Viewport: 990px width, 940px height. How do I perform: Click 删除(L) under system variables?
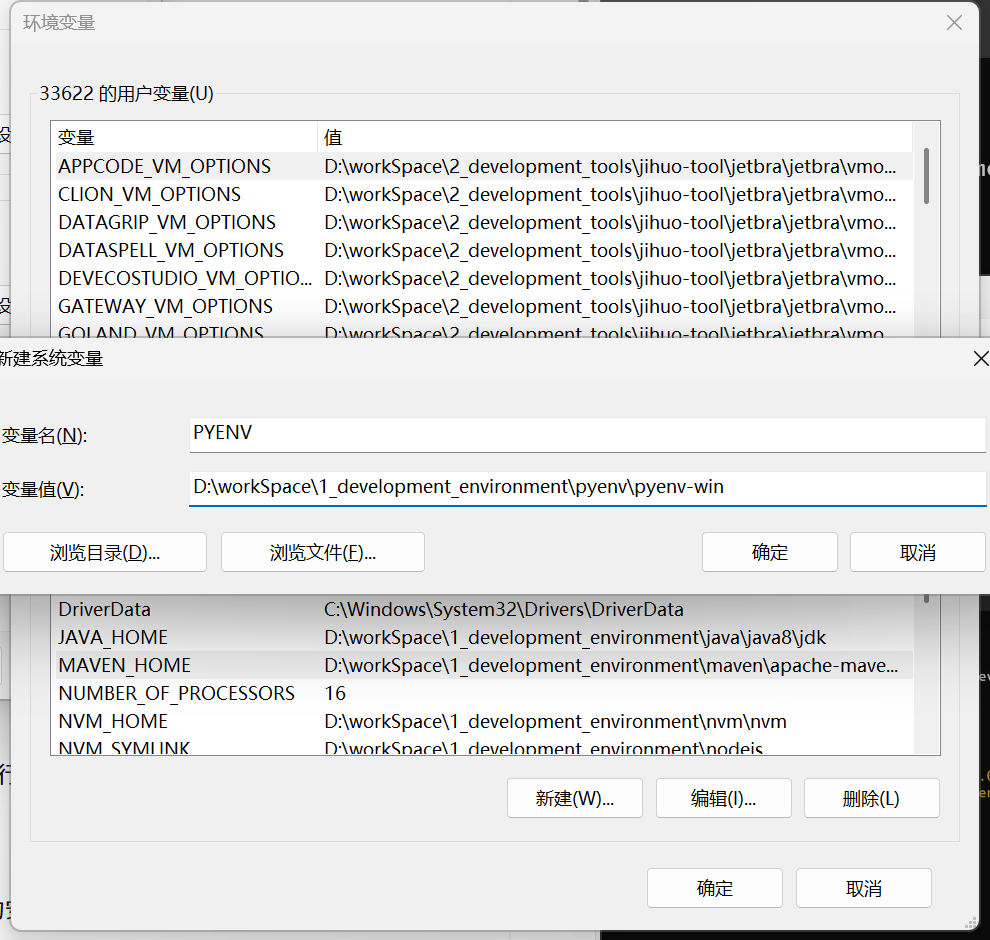871,798
